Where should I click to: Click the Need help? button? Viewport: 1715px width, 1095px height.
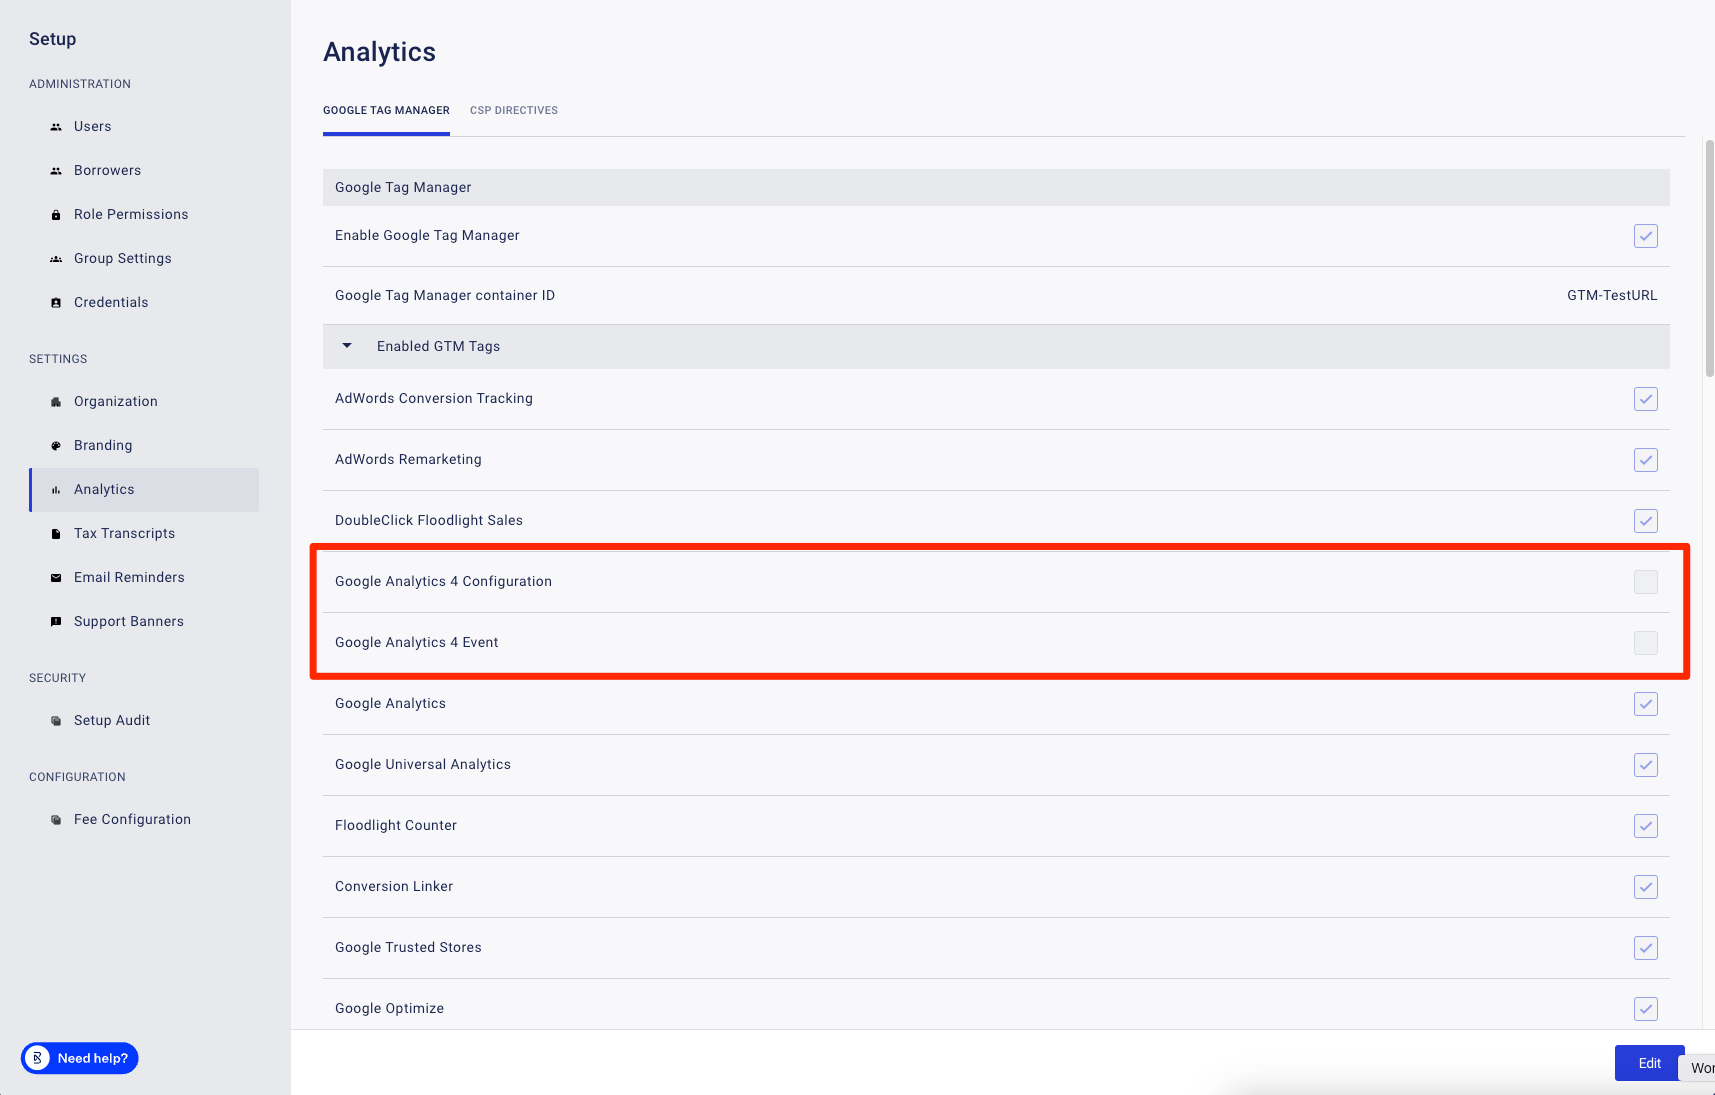pyautogui.click(x=80, y=1058)
